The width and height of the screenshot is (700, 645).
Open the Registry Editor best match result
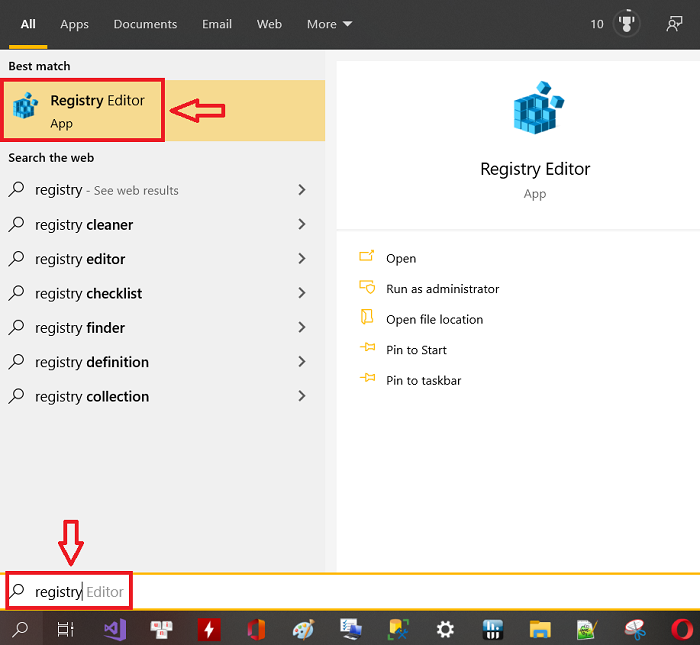[x=162, y=111]
